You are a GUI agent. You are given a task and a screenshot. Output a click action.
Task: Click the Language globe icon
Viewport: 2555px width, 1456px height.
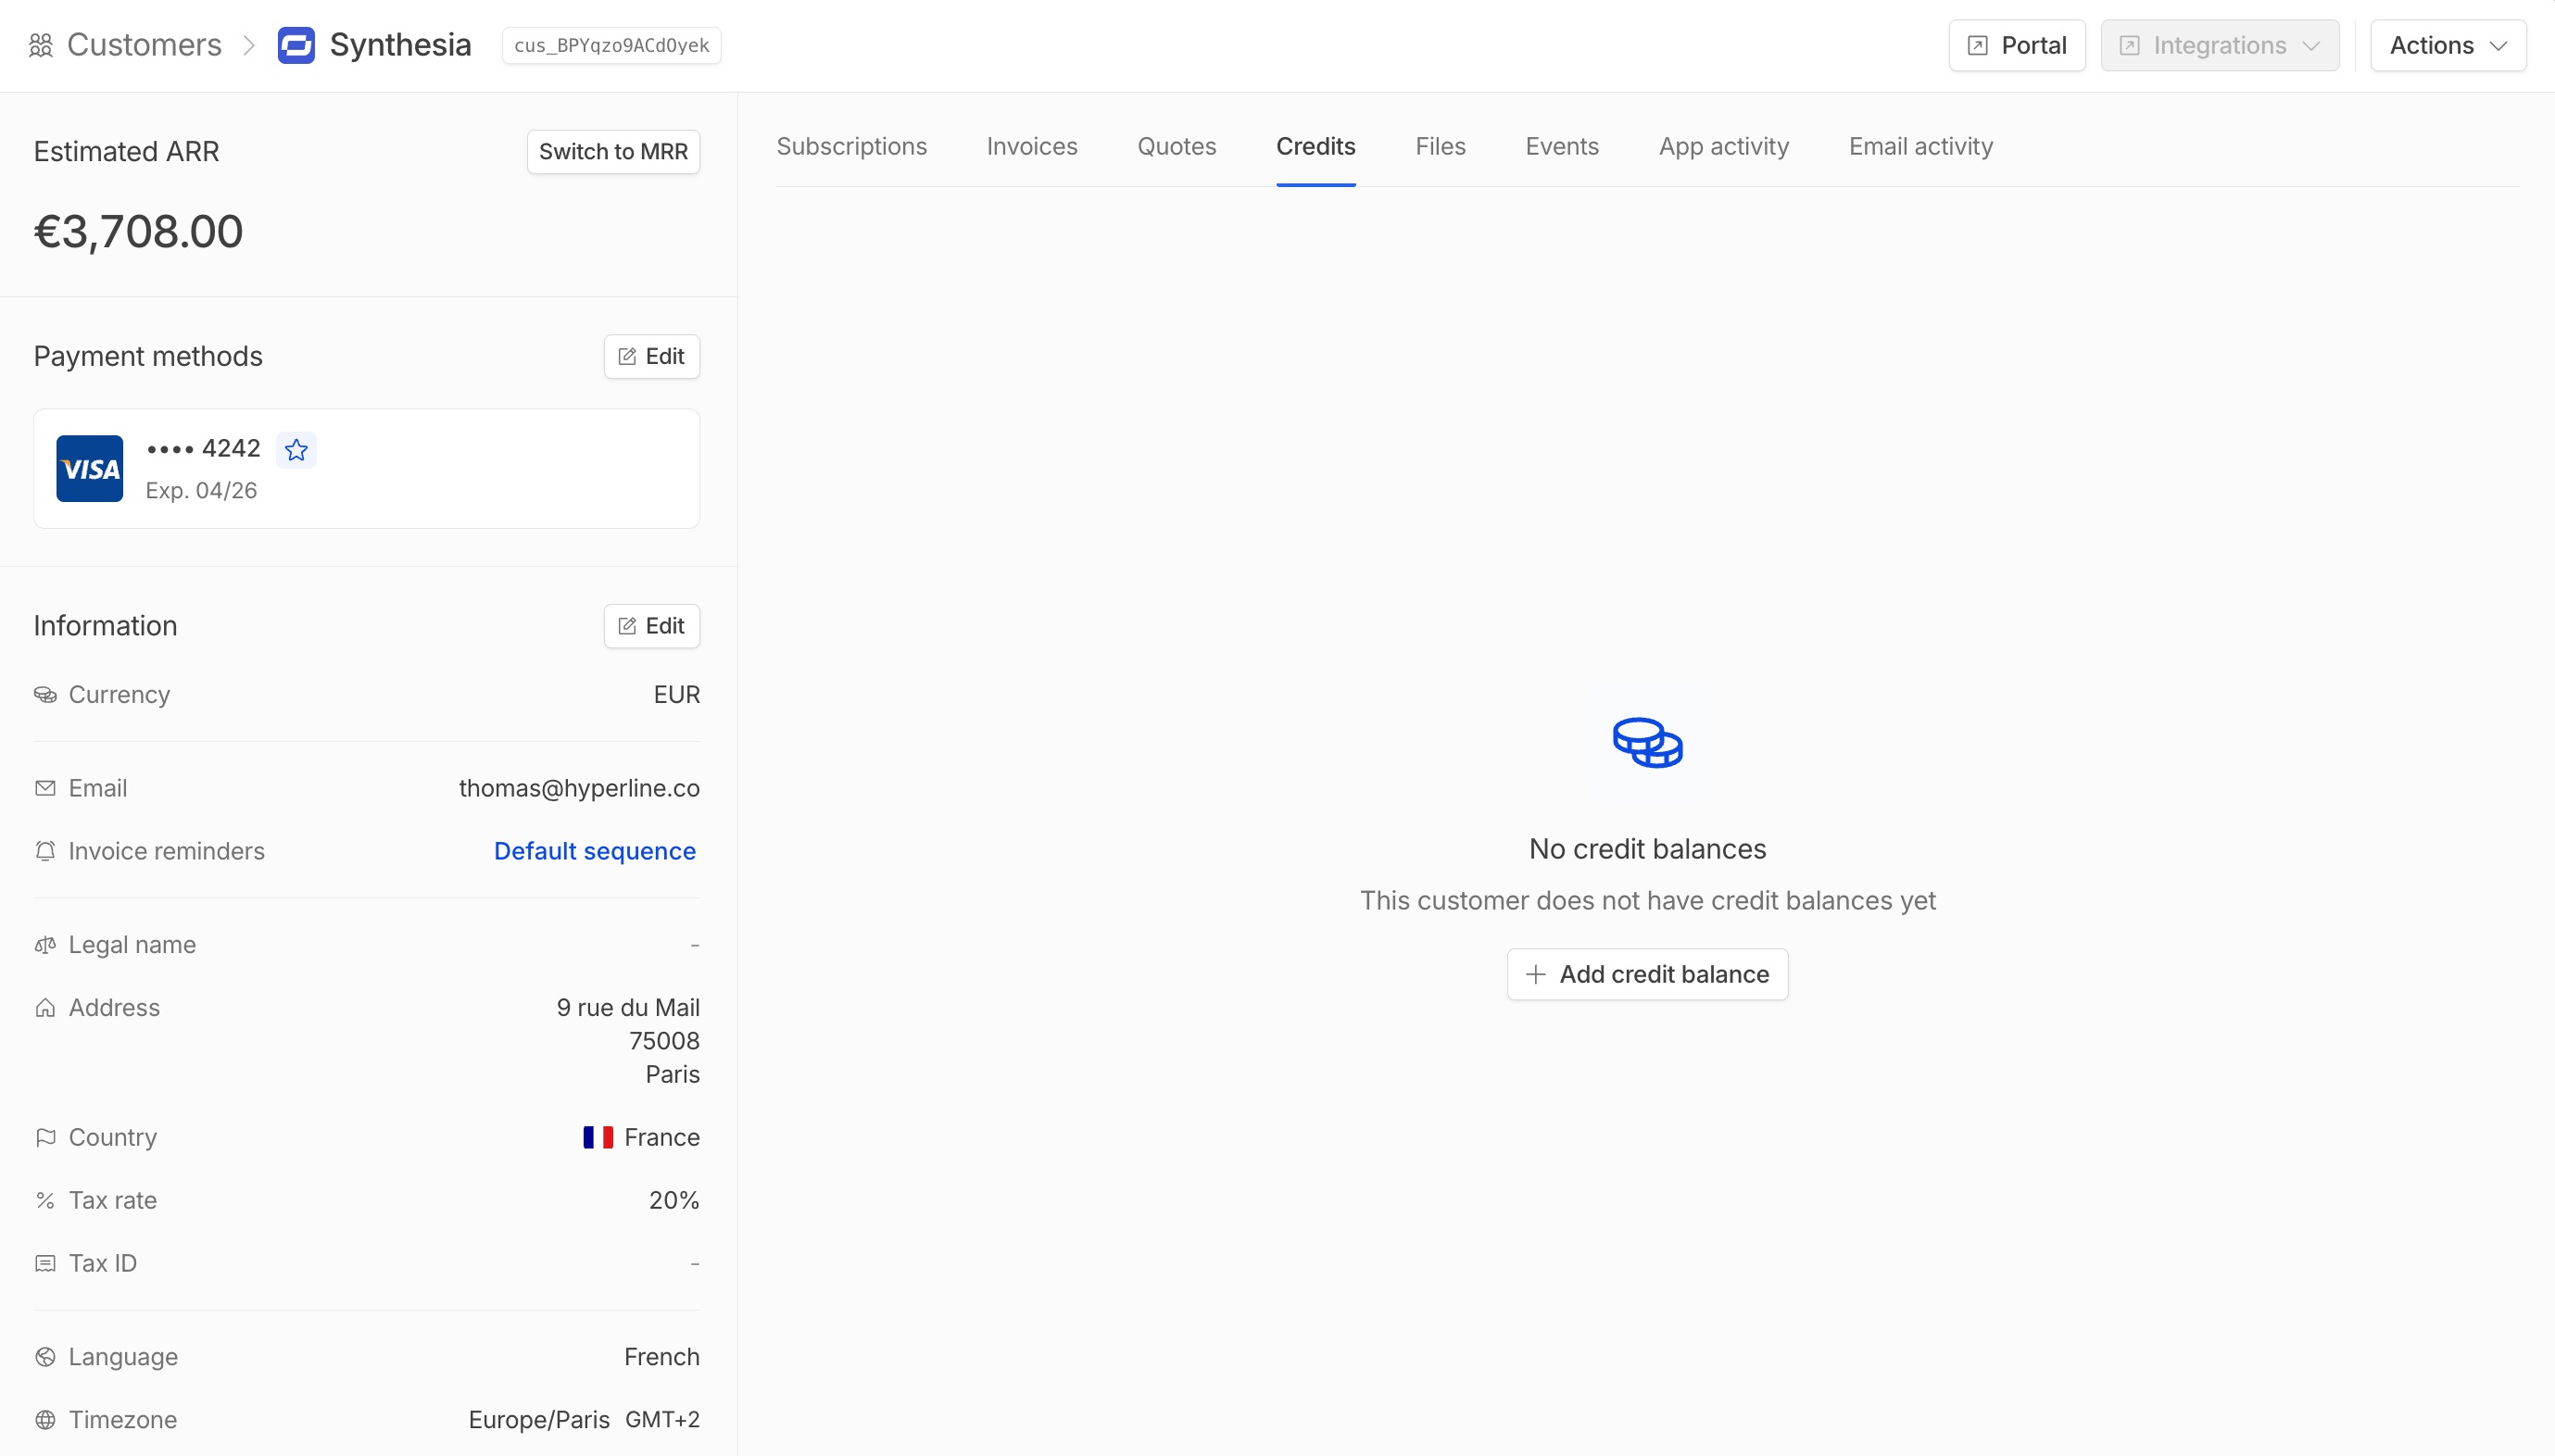point(45,1357)
